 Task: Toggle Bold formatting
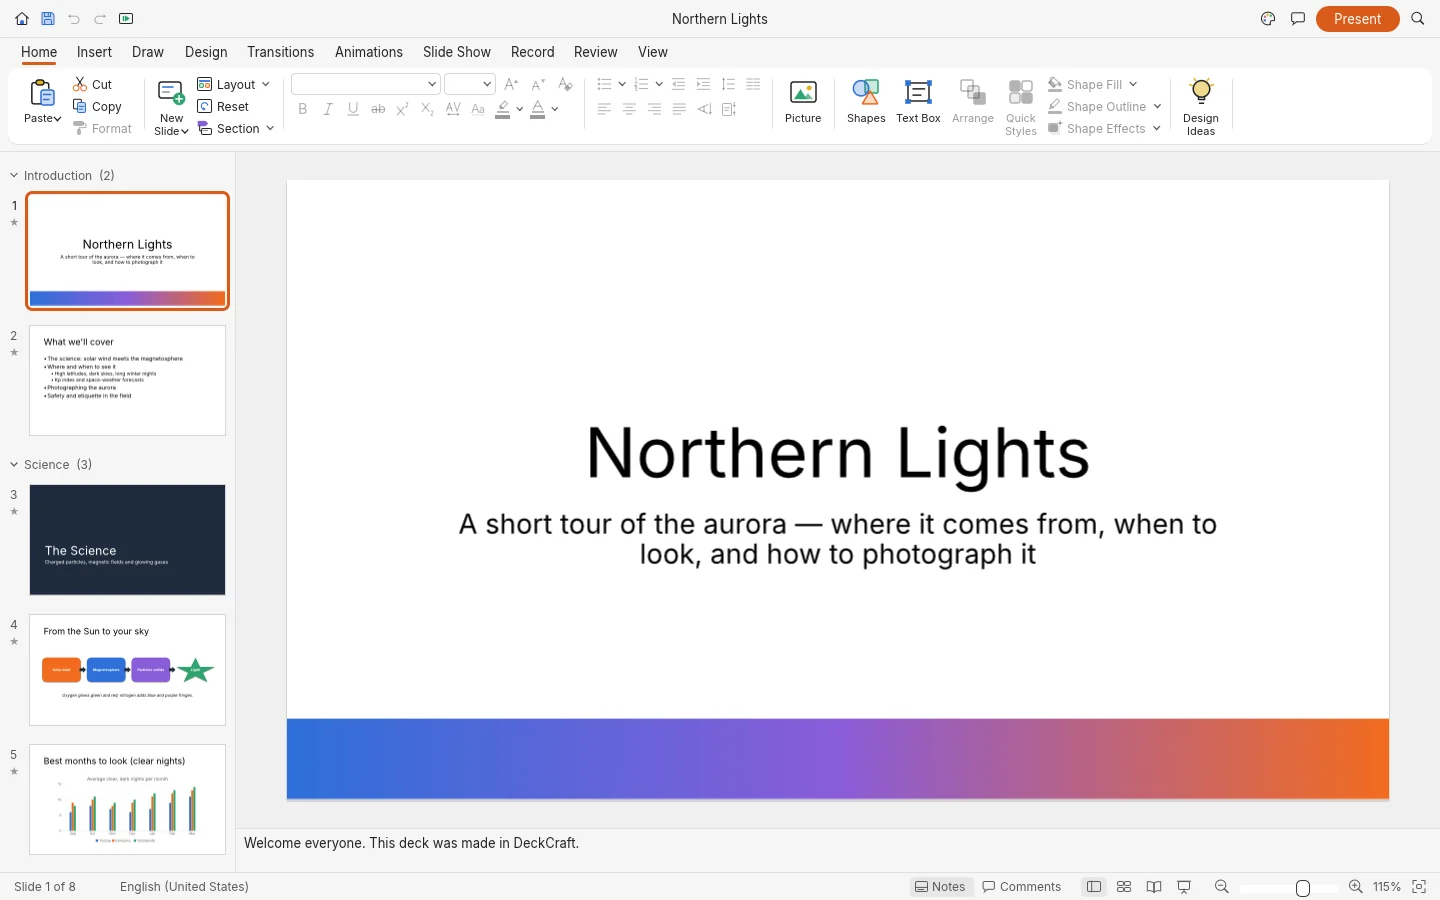click(303, 109)
